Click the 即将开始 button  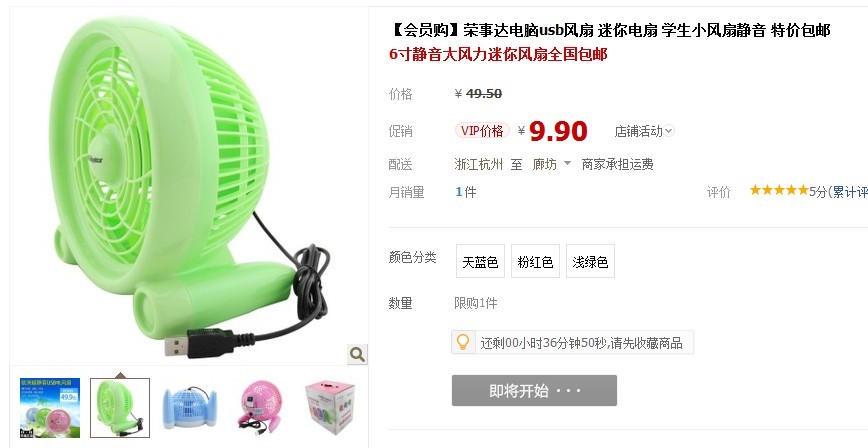[x=534, y=390]
